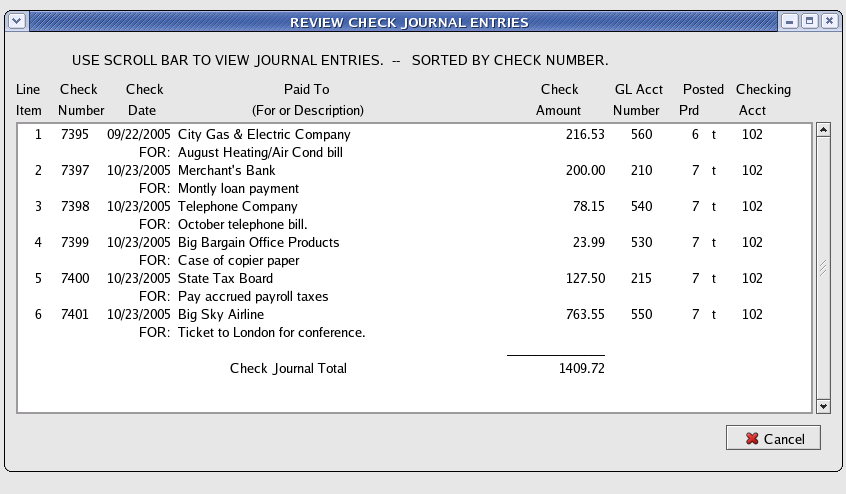This screenshot has width=846, height=494.
Task: Close the window with the title bar X
Action: click(828, 21)
